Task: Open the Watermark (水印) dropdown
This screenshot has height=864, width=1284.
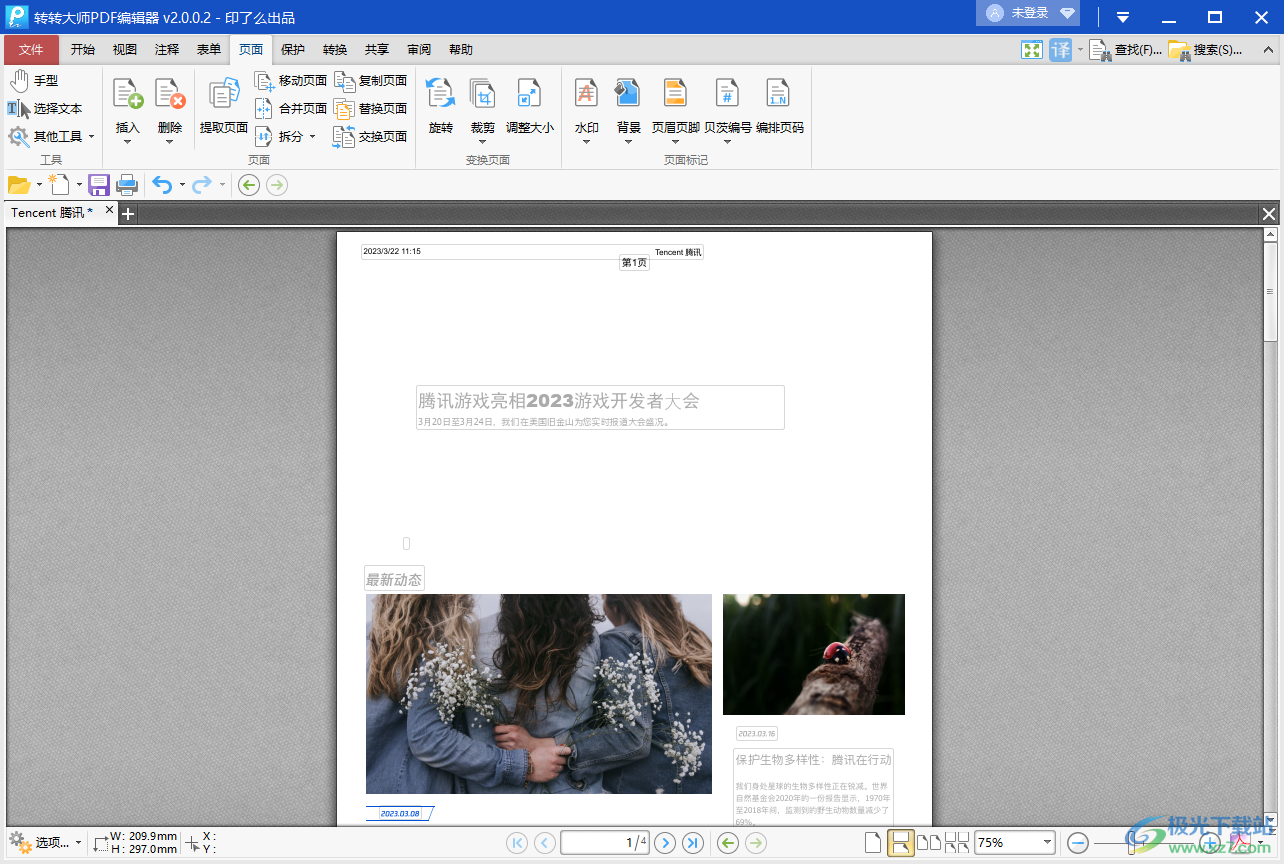Action: [x=587, y=142]
